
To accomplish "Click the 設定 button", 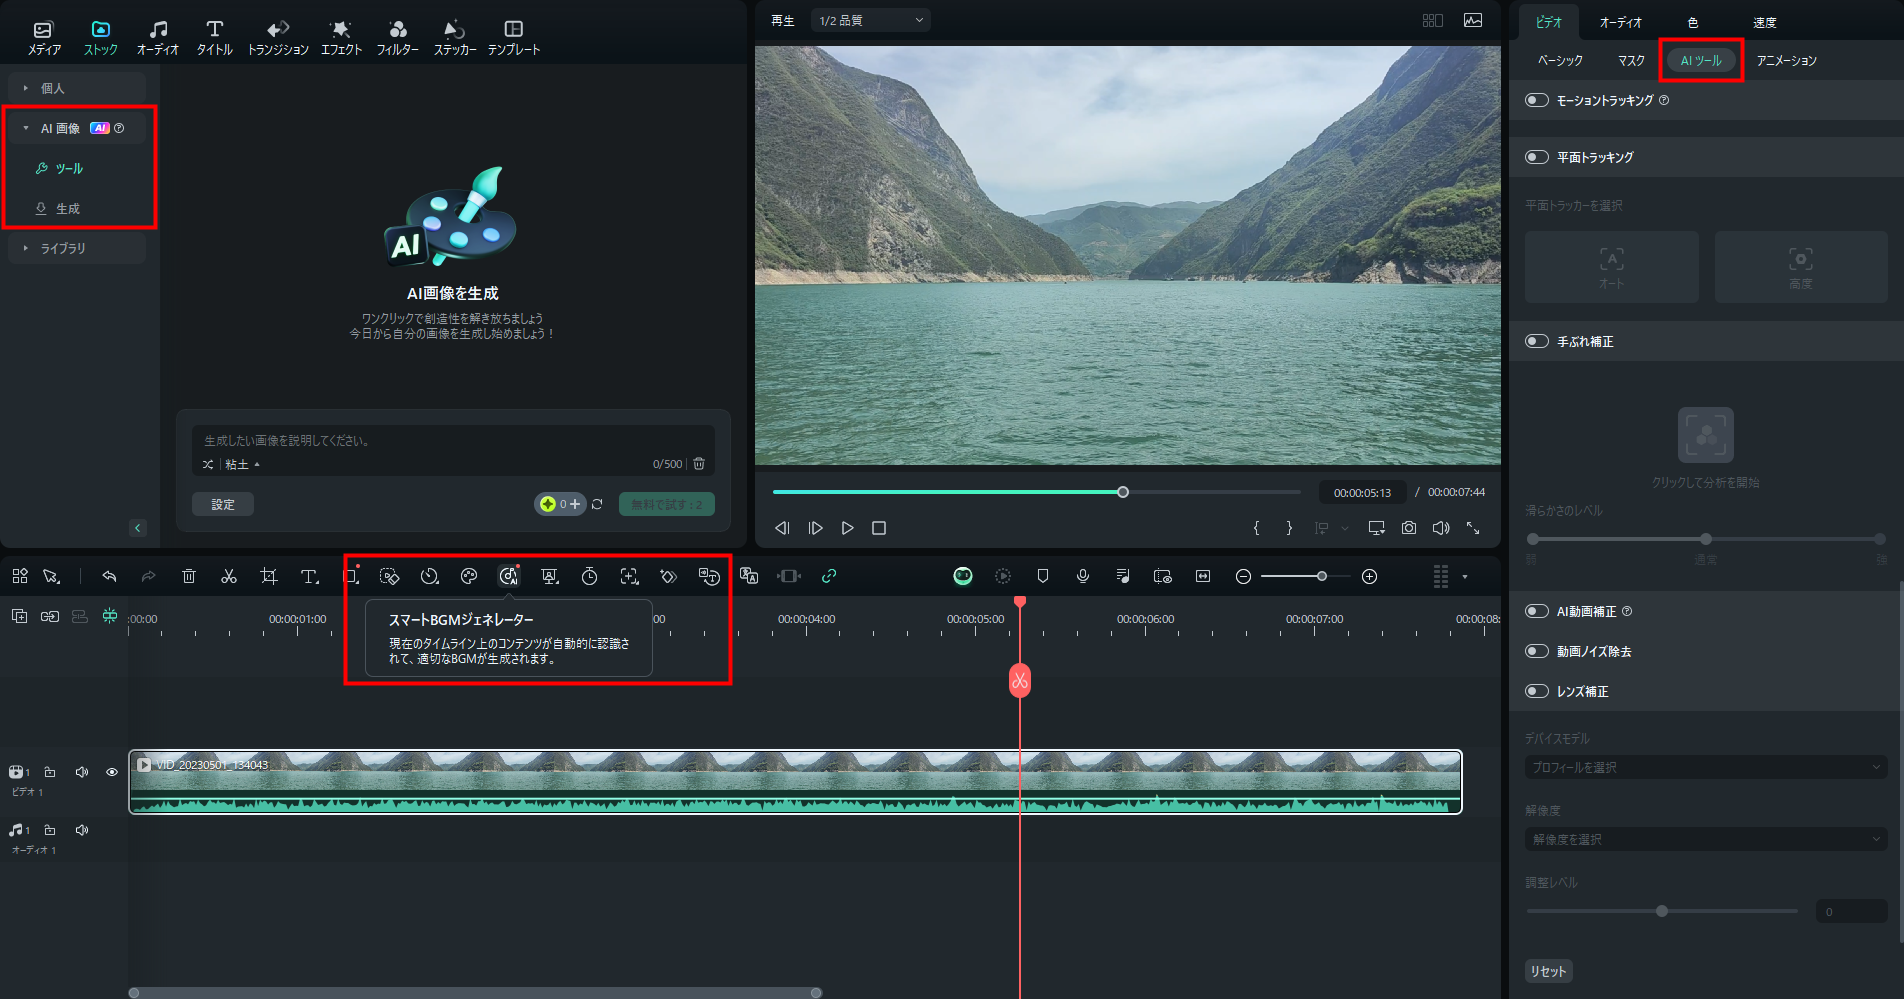I will pos(223,504).
